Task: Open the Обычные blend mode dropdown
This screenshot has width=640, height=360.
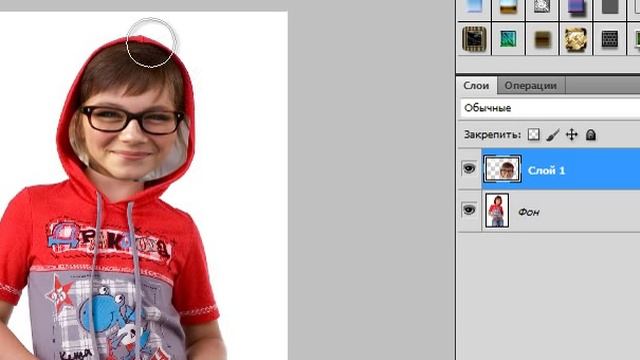Action: click(550, 108)
